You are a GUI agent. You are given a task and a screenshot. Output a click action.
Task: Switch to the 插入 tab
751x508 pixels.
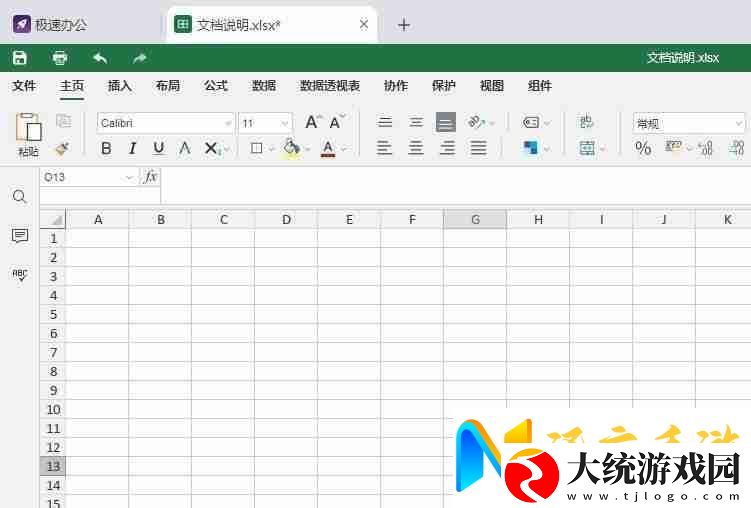click(120, 86)
